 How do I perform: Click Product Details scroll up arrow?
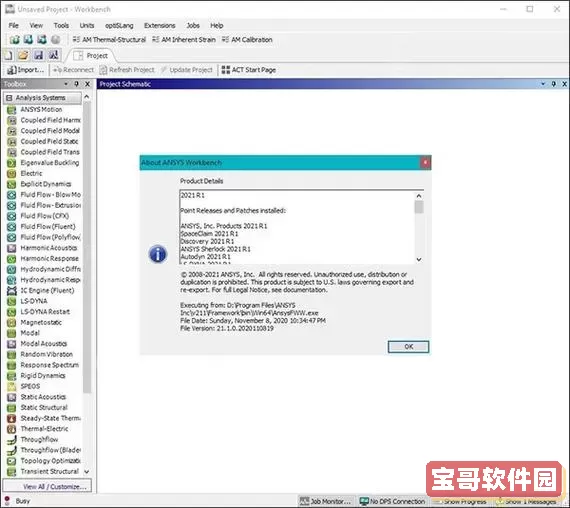pos(419,196)
